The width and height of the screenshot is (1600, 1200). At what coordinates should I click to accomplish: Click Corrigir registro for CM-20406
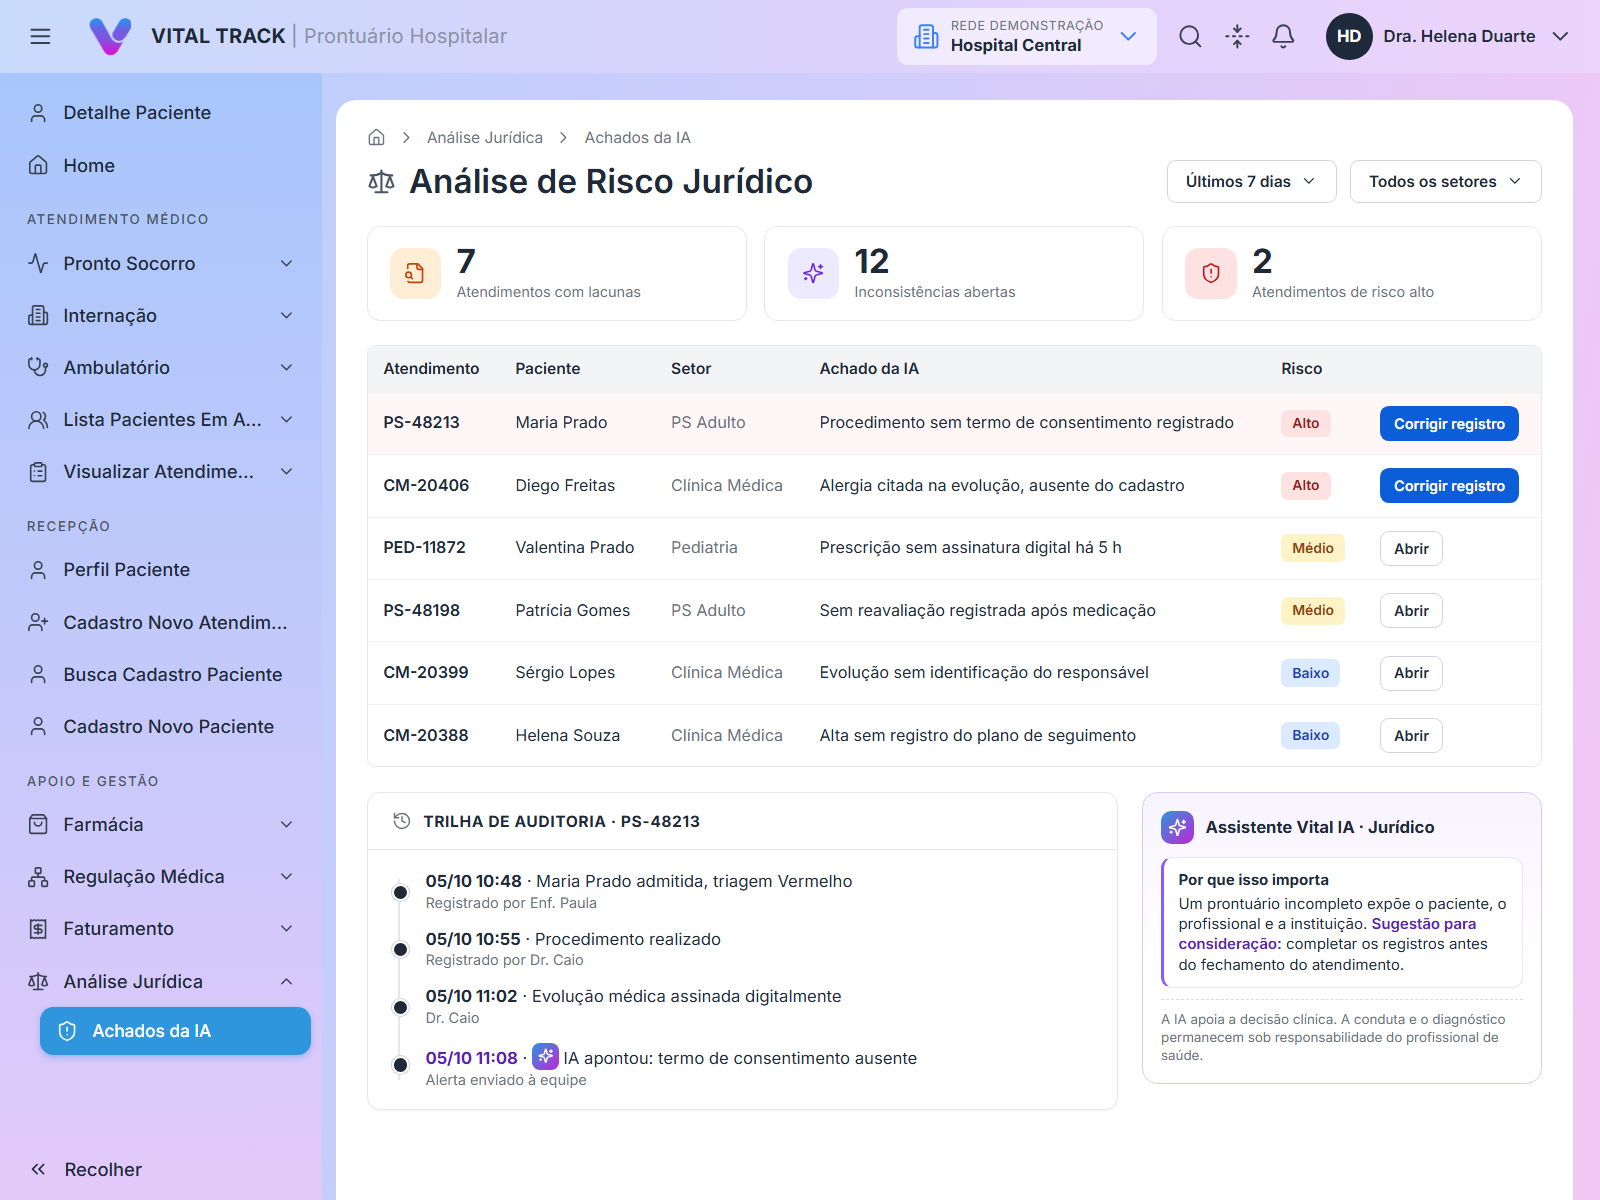pyautogui.click(x=1449, y=485)
